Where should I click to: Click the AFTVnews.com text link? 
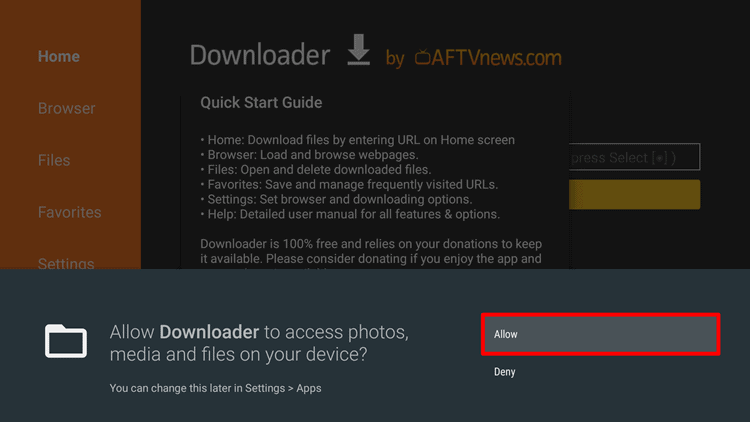click(x=497, y=58)
